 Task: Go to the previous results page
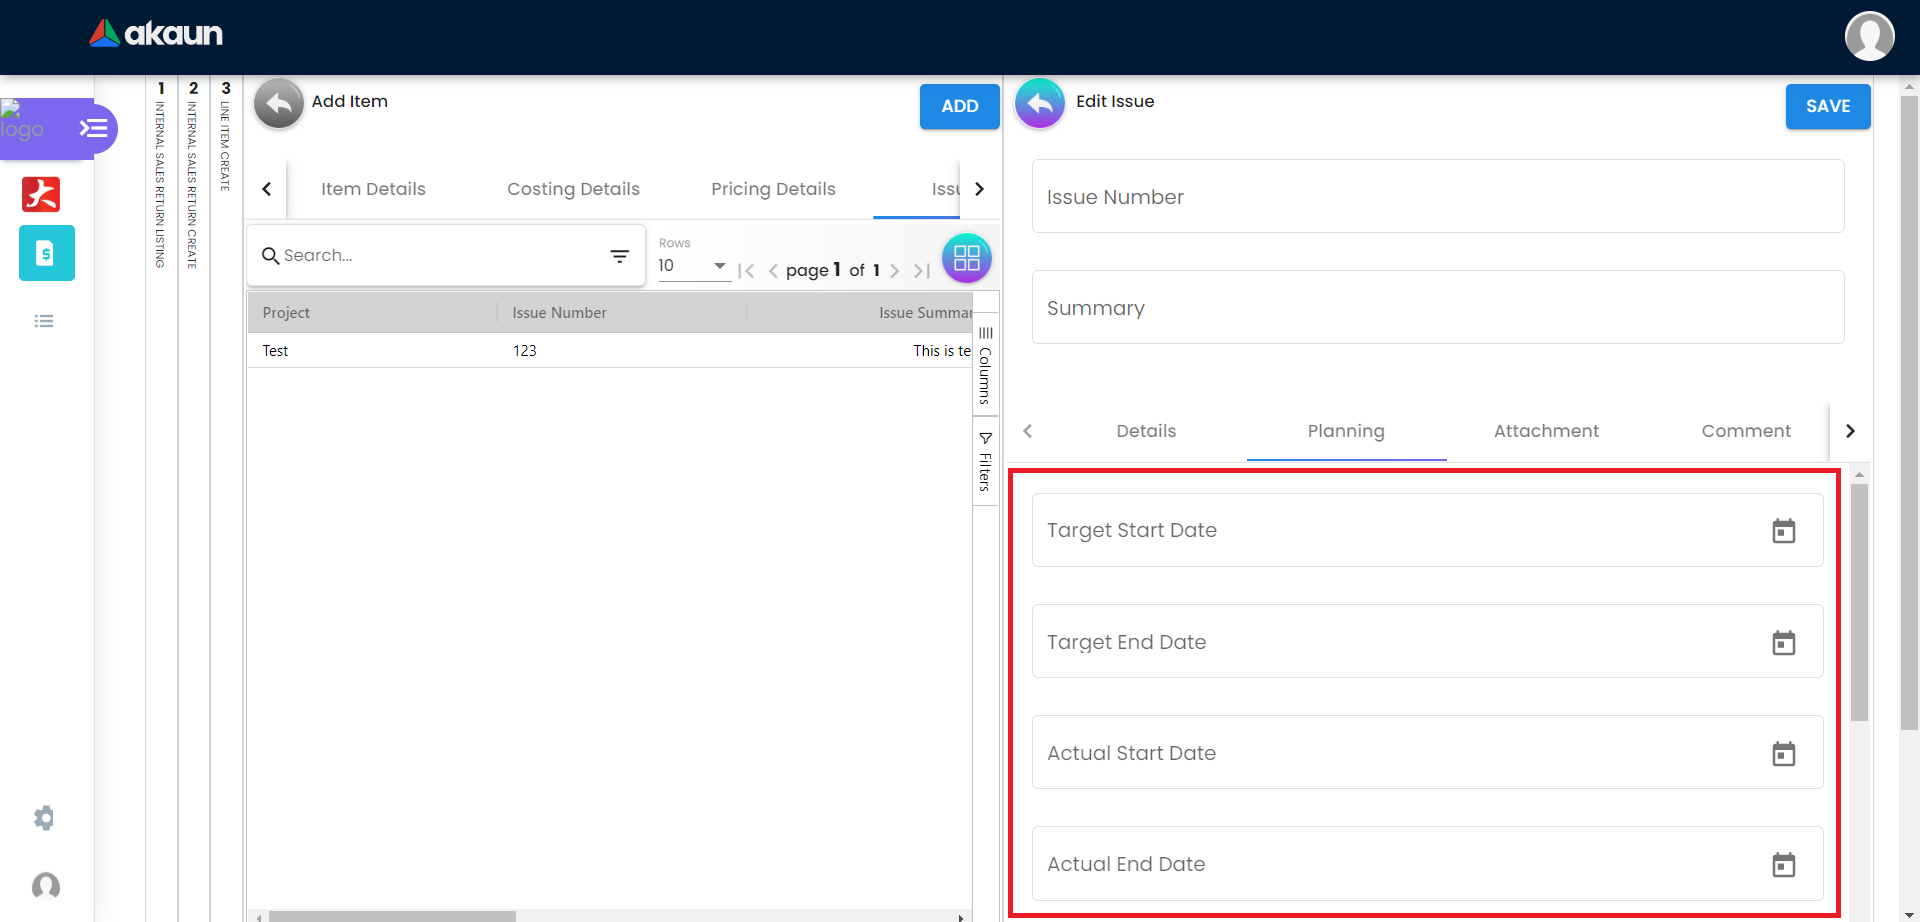(x=773, y=271)
